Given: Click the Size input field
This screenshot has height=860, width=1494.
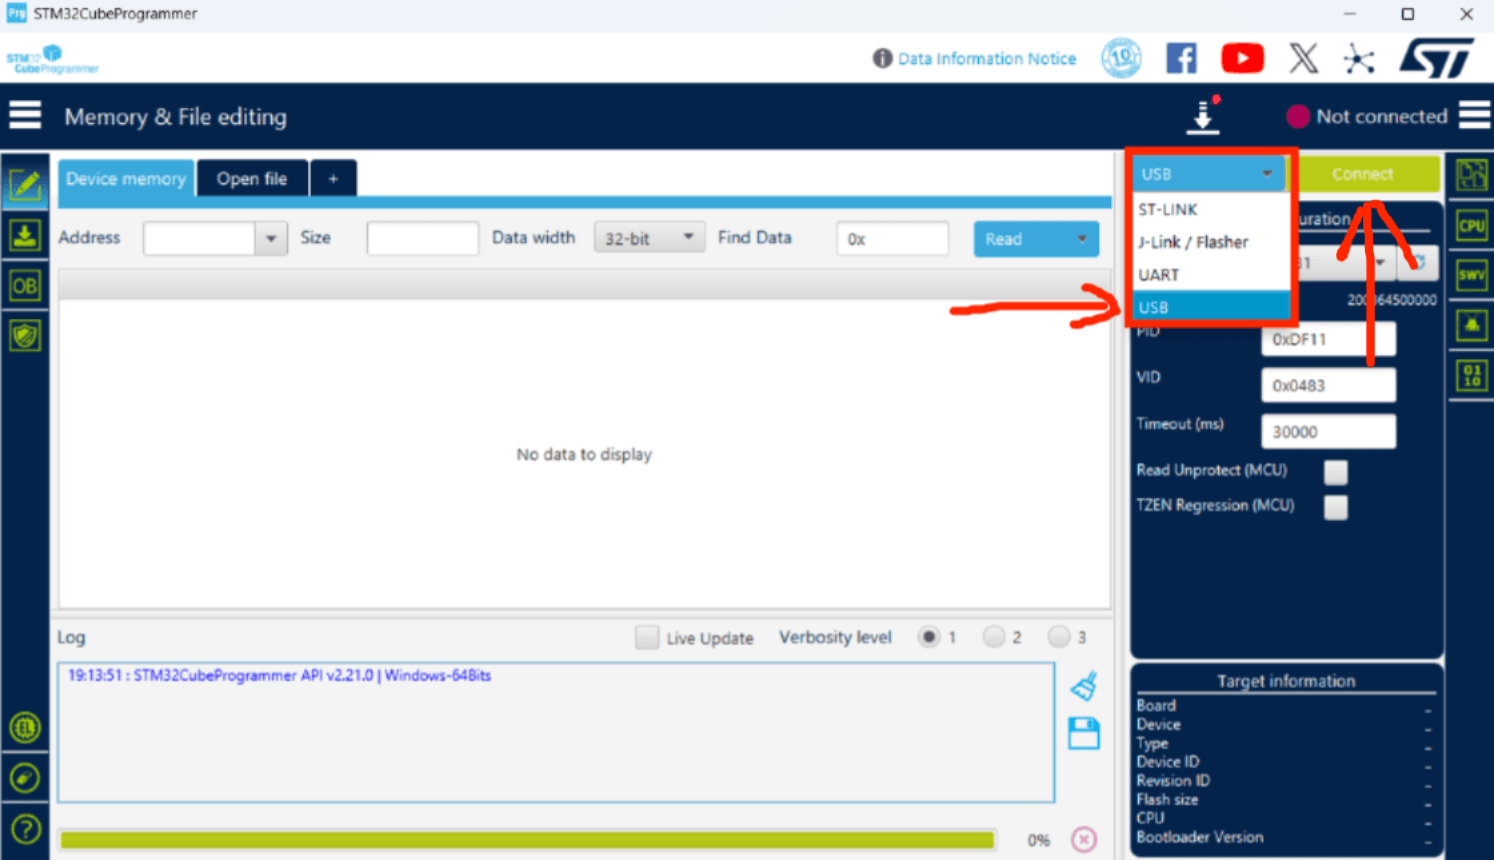Looking at the screenshot, I should tap(422, 239).
